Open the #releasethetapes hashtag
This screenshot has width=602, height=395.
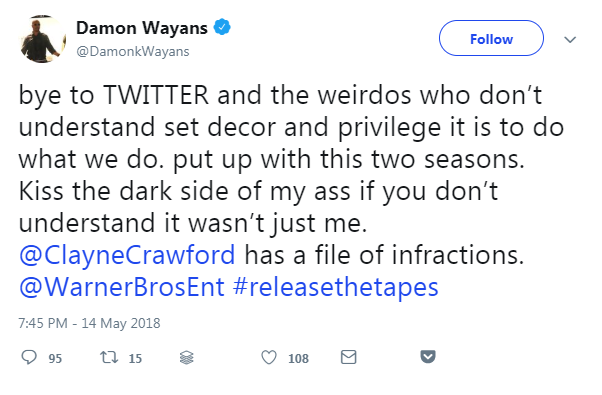pos(336,288)
